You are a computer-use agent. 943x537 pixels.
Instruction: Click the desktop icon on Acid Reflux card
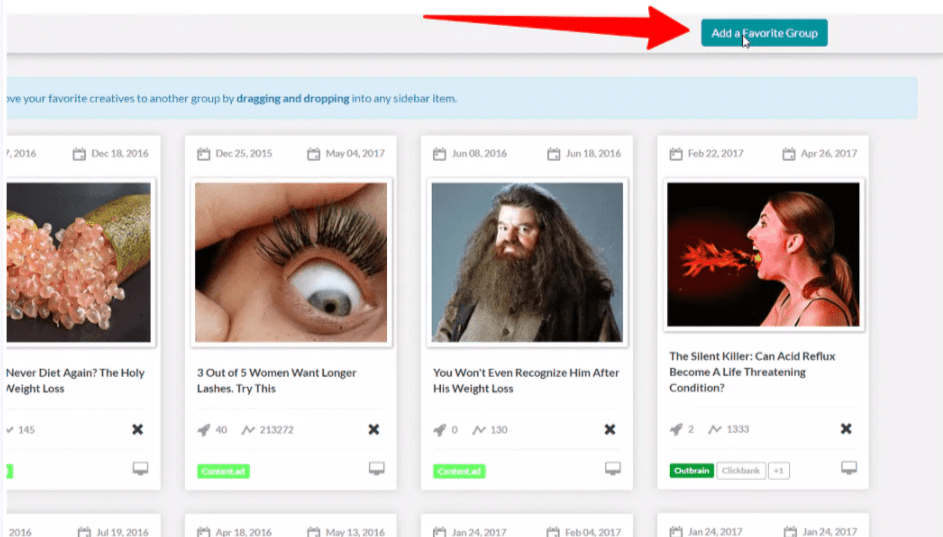coord(849,468)
